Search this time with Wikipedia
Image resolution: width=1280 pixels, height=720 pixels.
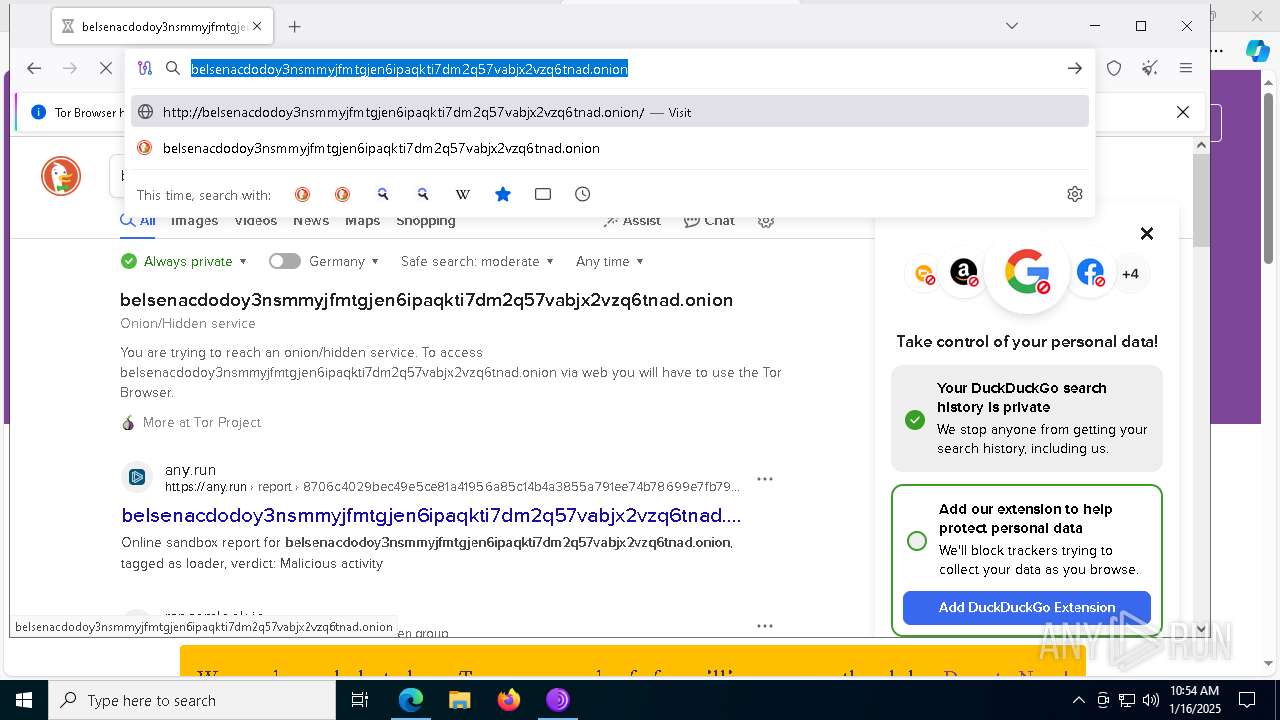(x=462, y=194)
